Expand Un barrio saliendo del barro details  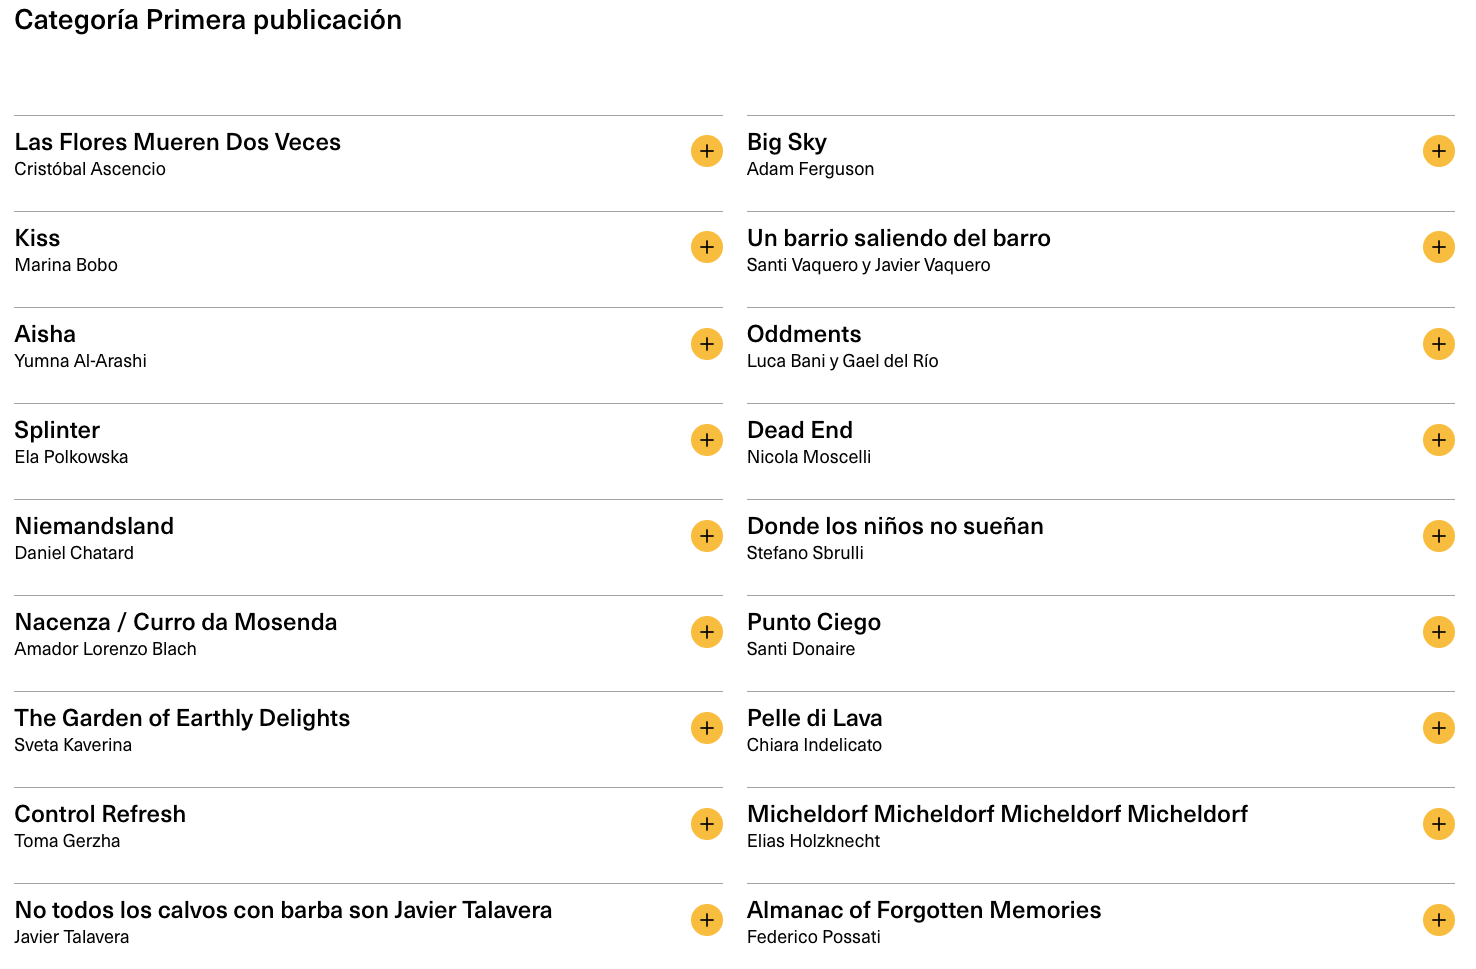tap(1438, 247)
